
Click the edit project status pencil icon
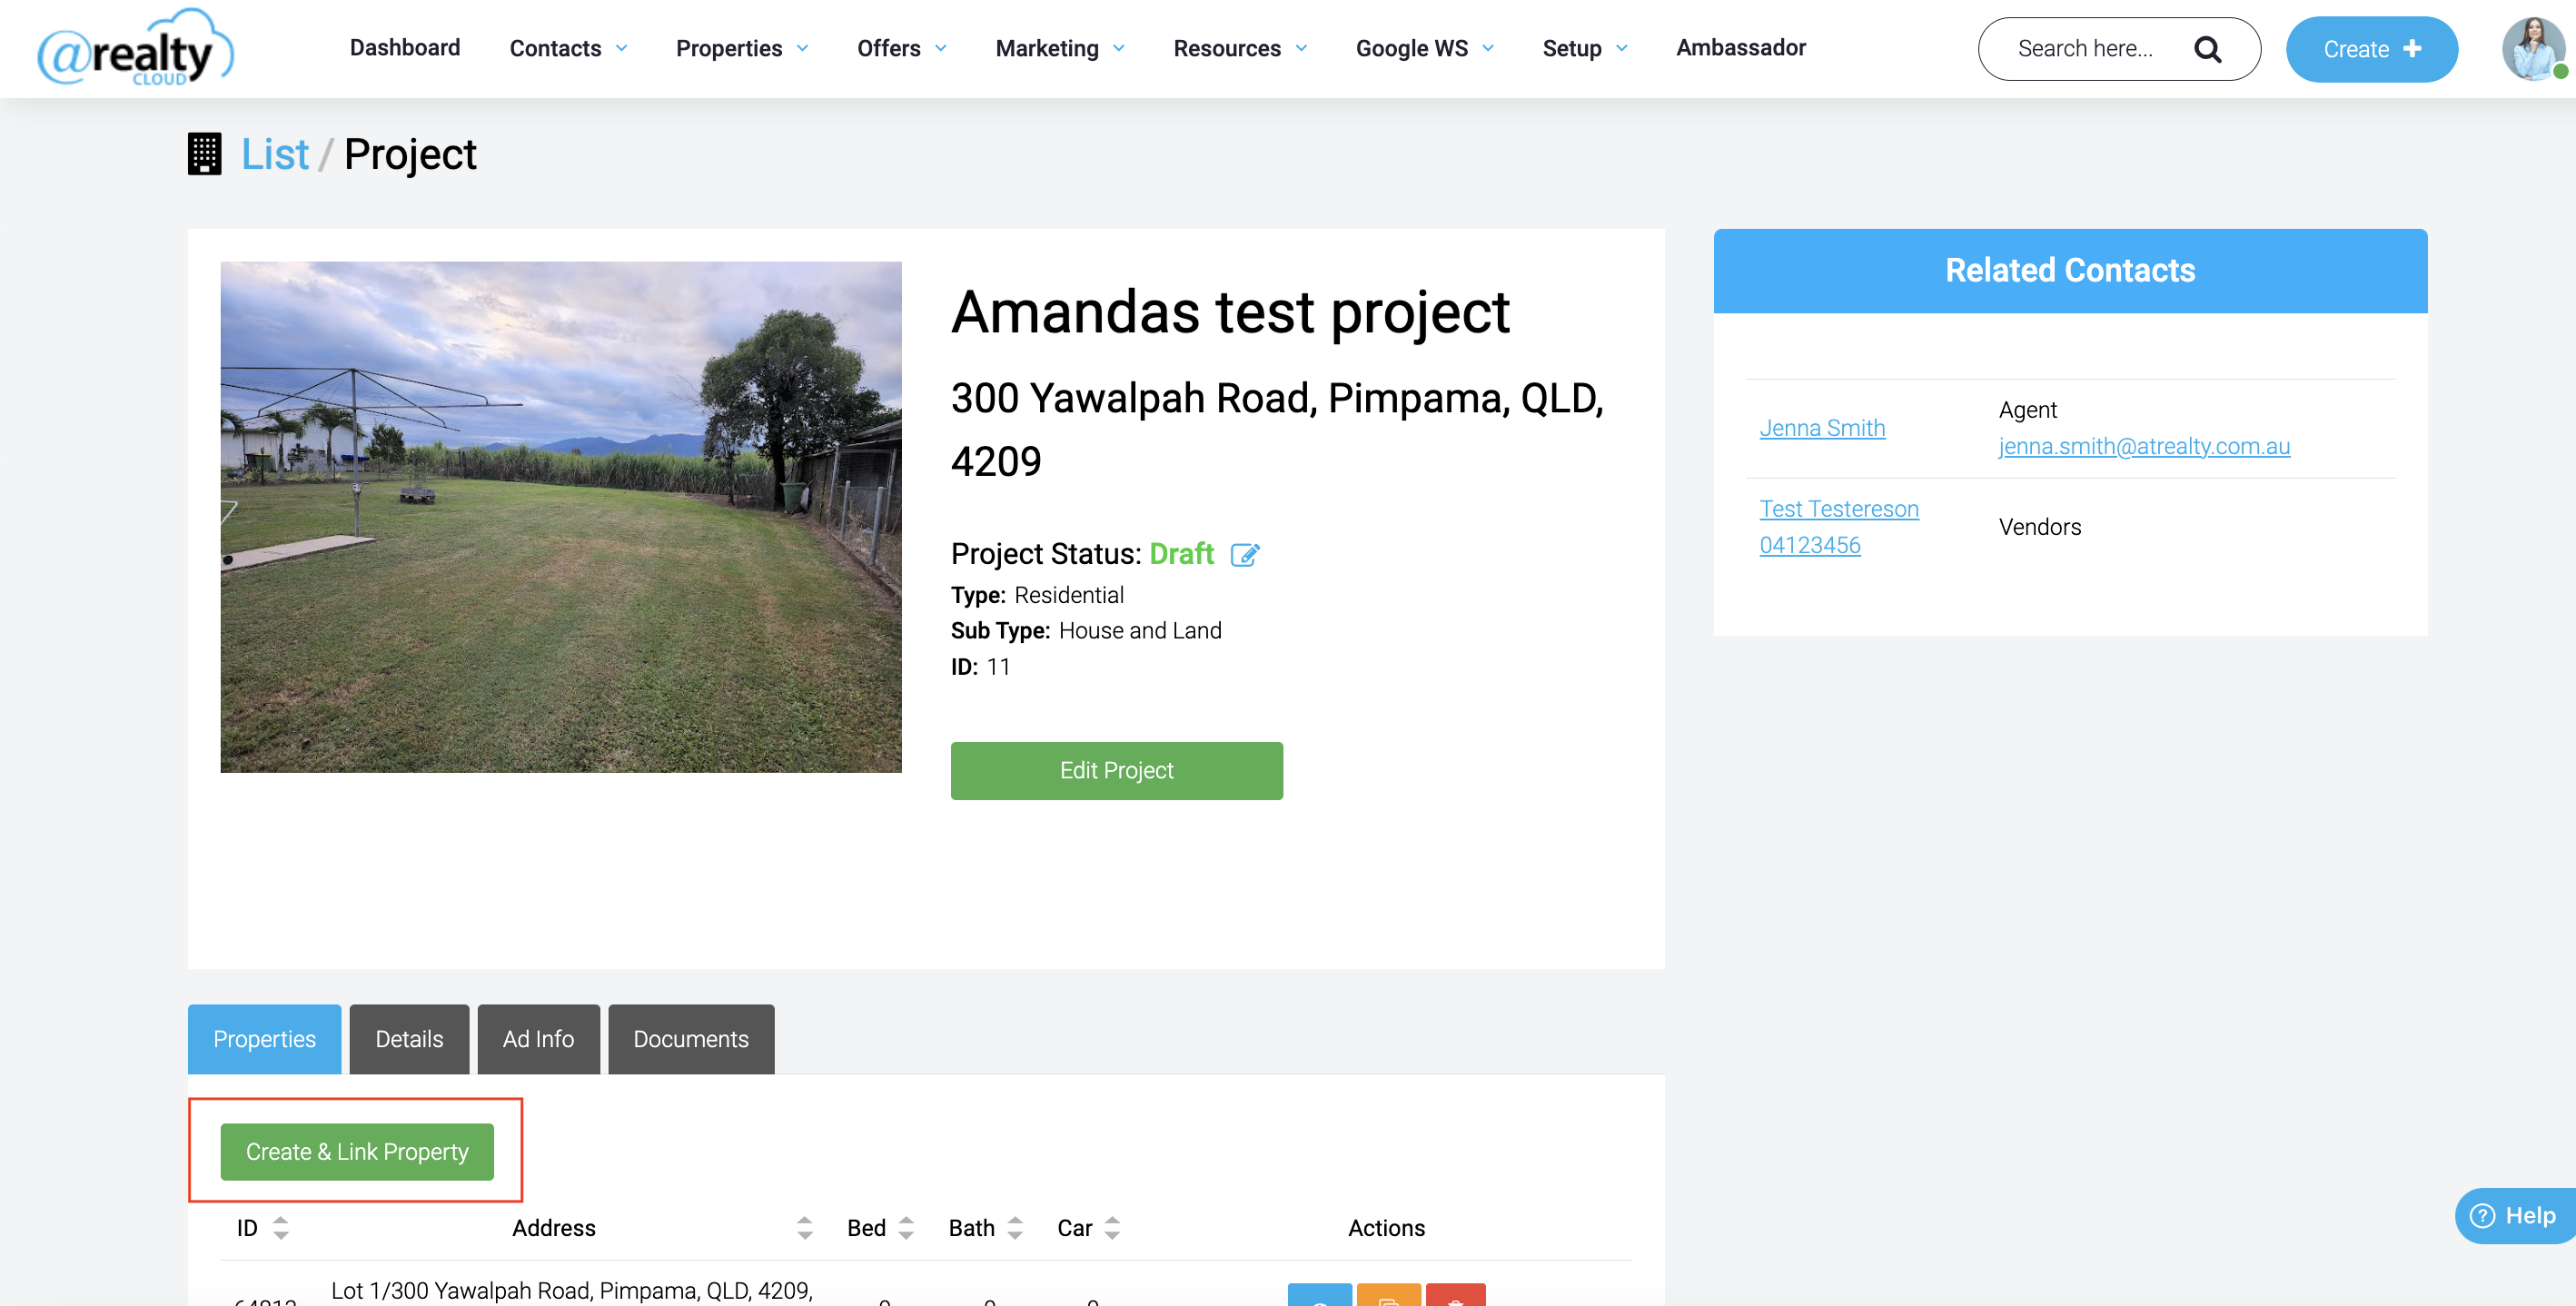1244,555
